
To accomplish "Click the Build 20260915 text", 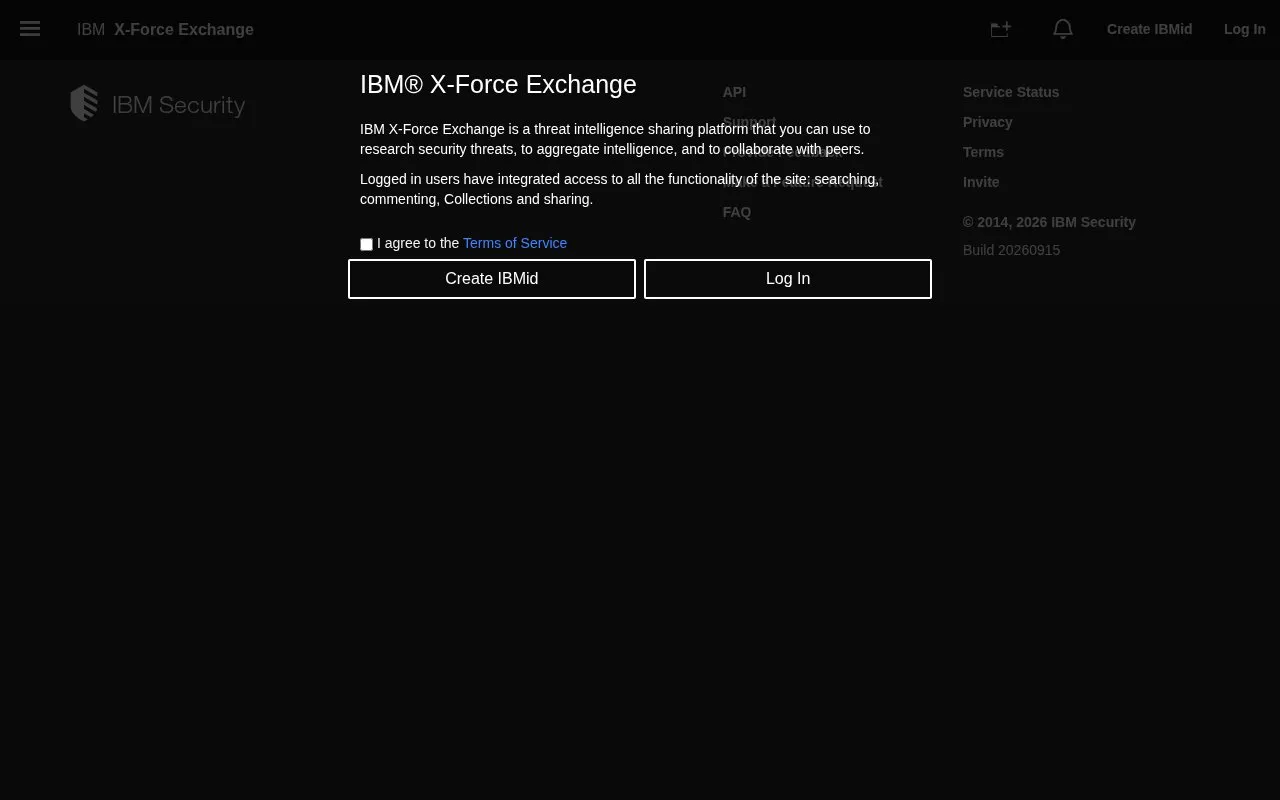I will pos(1011,250).
